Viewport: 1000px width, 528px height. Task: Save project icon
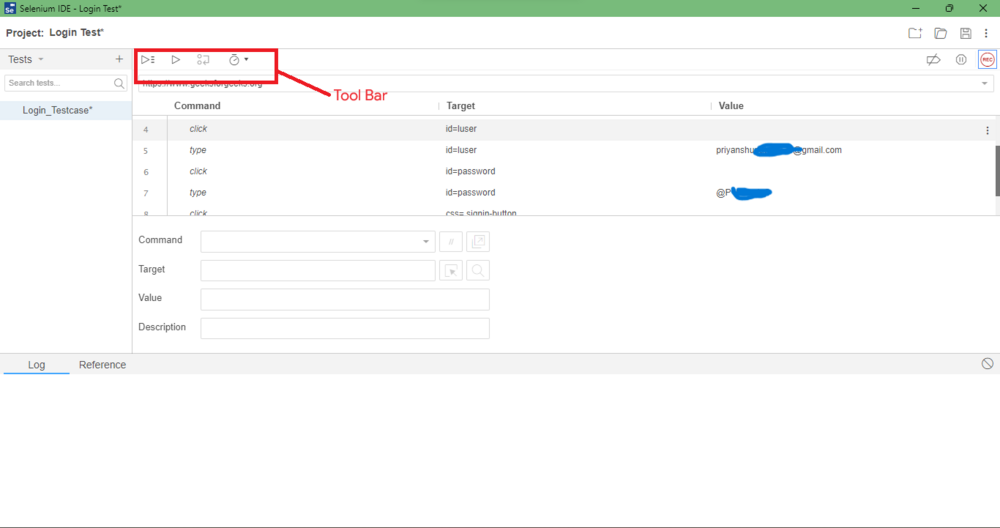[966, 33]
